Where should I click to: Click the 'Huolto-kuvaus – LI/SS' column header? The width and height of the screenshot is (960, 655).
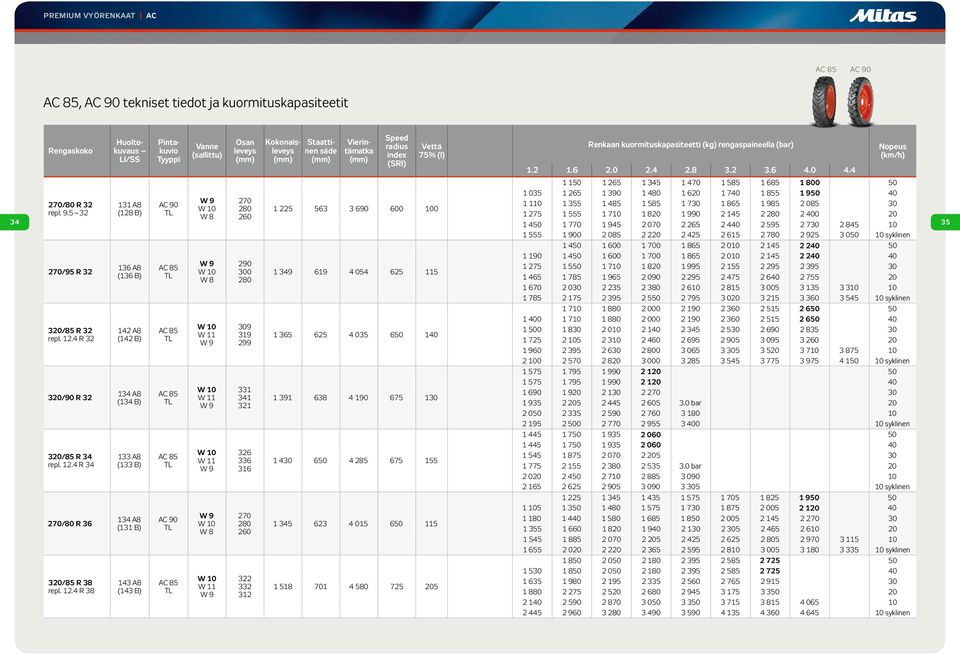click(x=129, y=151)
